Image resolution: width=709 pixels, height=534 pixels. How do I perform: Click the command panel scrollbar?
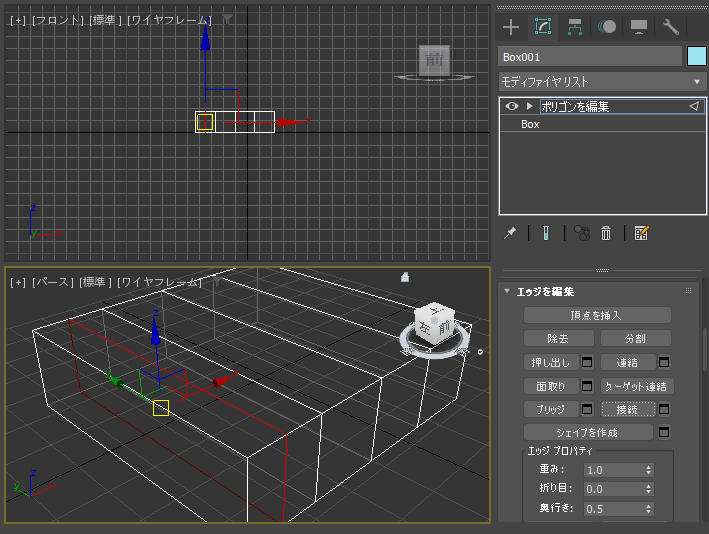coord(704,351)
